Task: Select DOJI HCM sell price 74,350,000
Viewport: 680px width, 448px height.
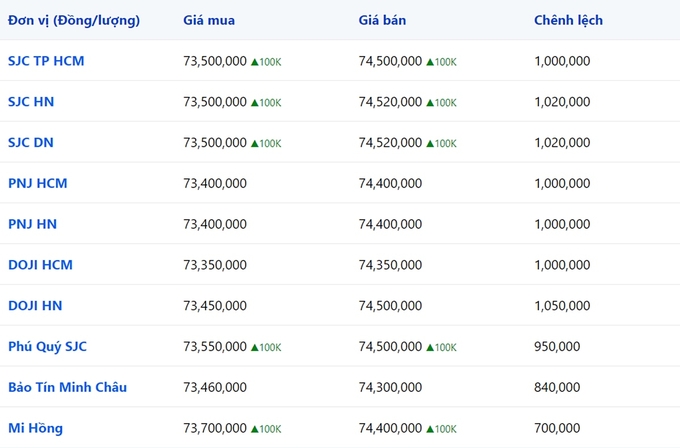Action: tap(390, 265)
